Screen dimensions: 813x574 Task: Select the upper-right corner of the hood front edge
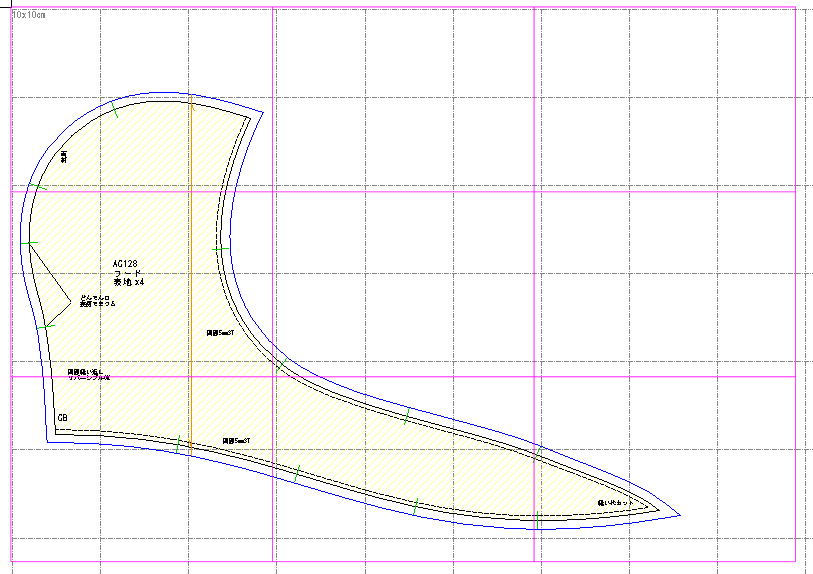pyautogui.click(x=250, y=118)
